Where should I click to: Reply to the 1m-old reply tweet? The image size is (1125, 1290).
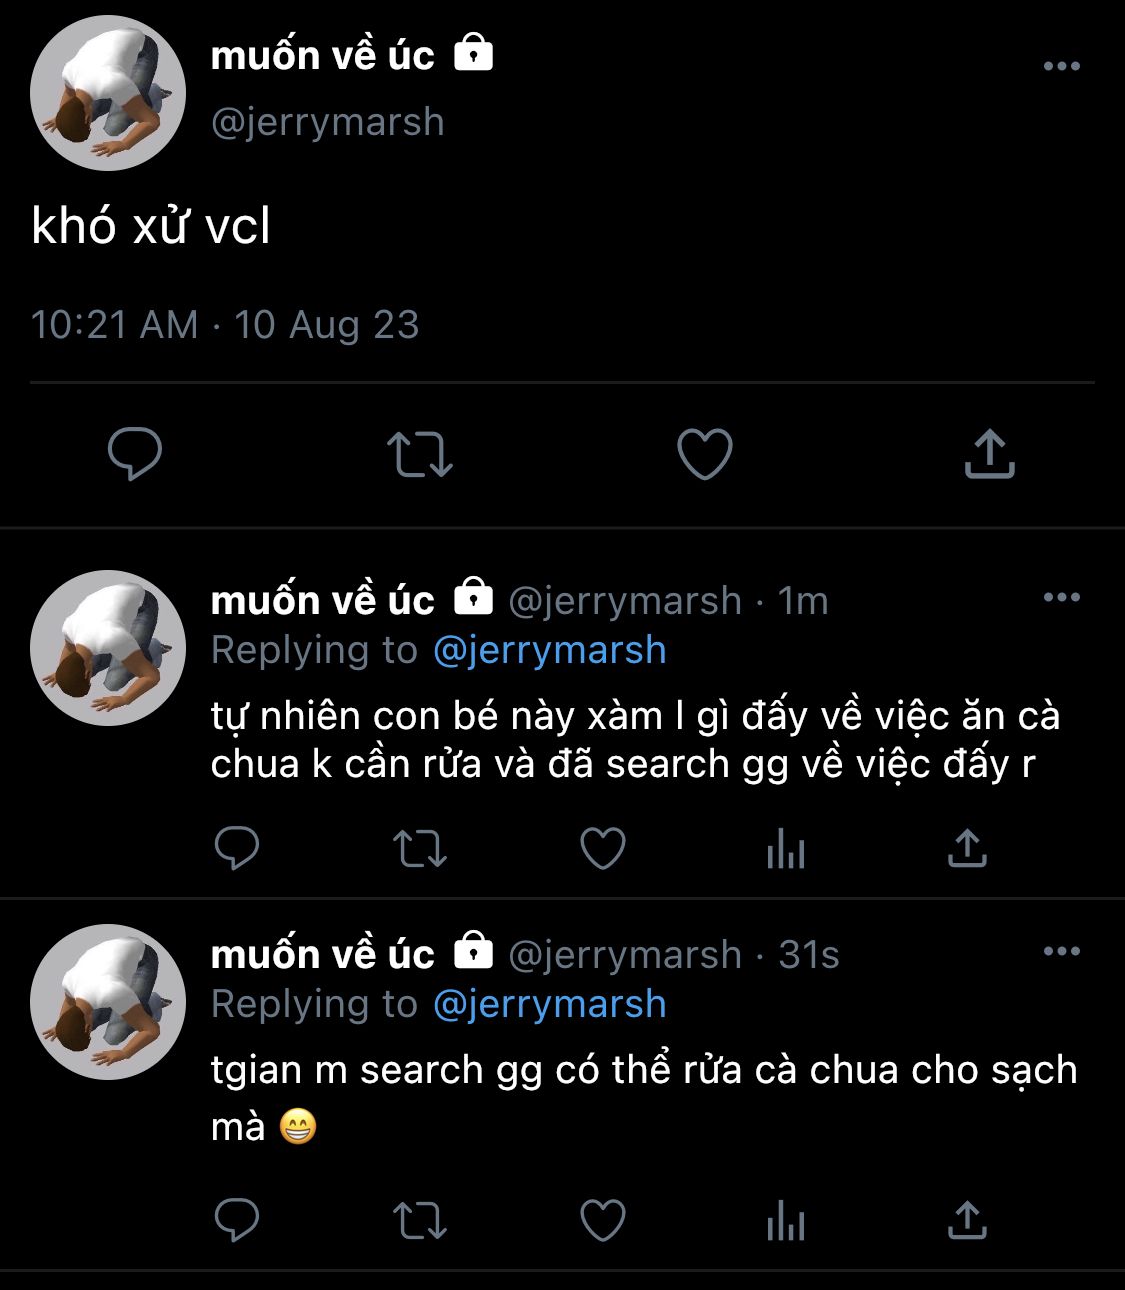[x=237, y=849]
